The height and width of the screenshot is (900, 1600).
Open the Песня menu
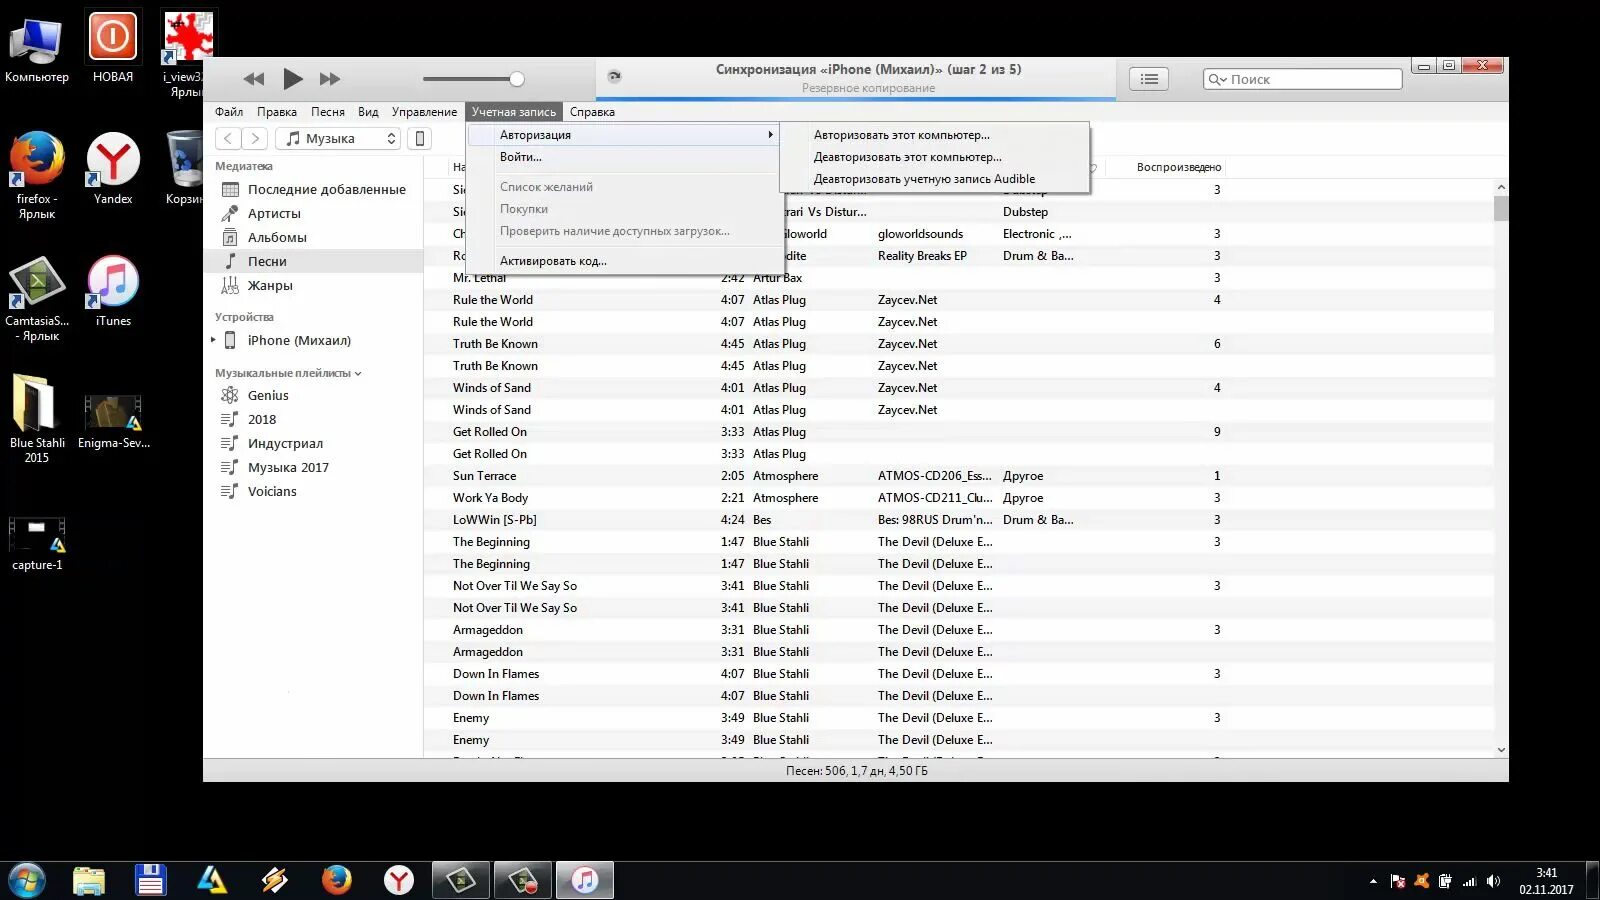coord(327,112)
